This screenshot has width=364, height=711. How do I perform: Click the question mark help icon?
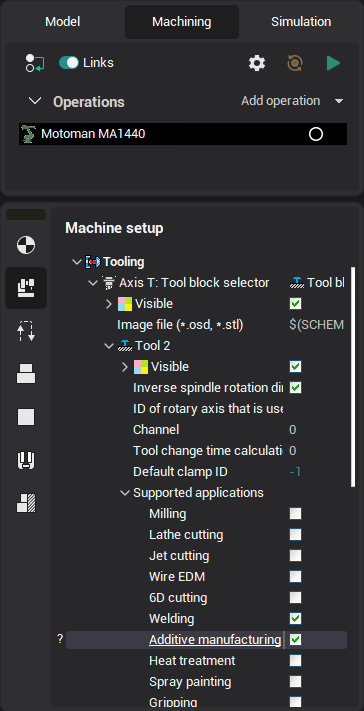pos(60,639)
